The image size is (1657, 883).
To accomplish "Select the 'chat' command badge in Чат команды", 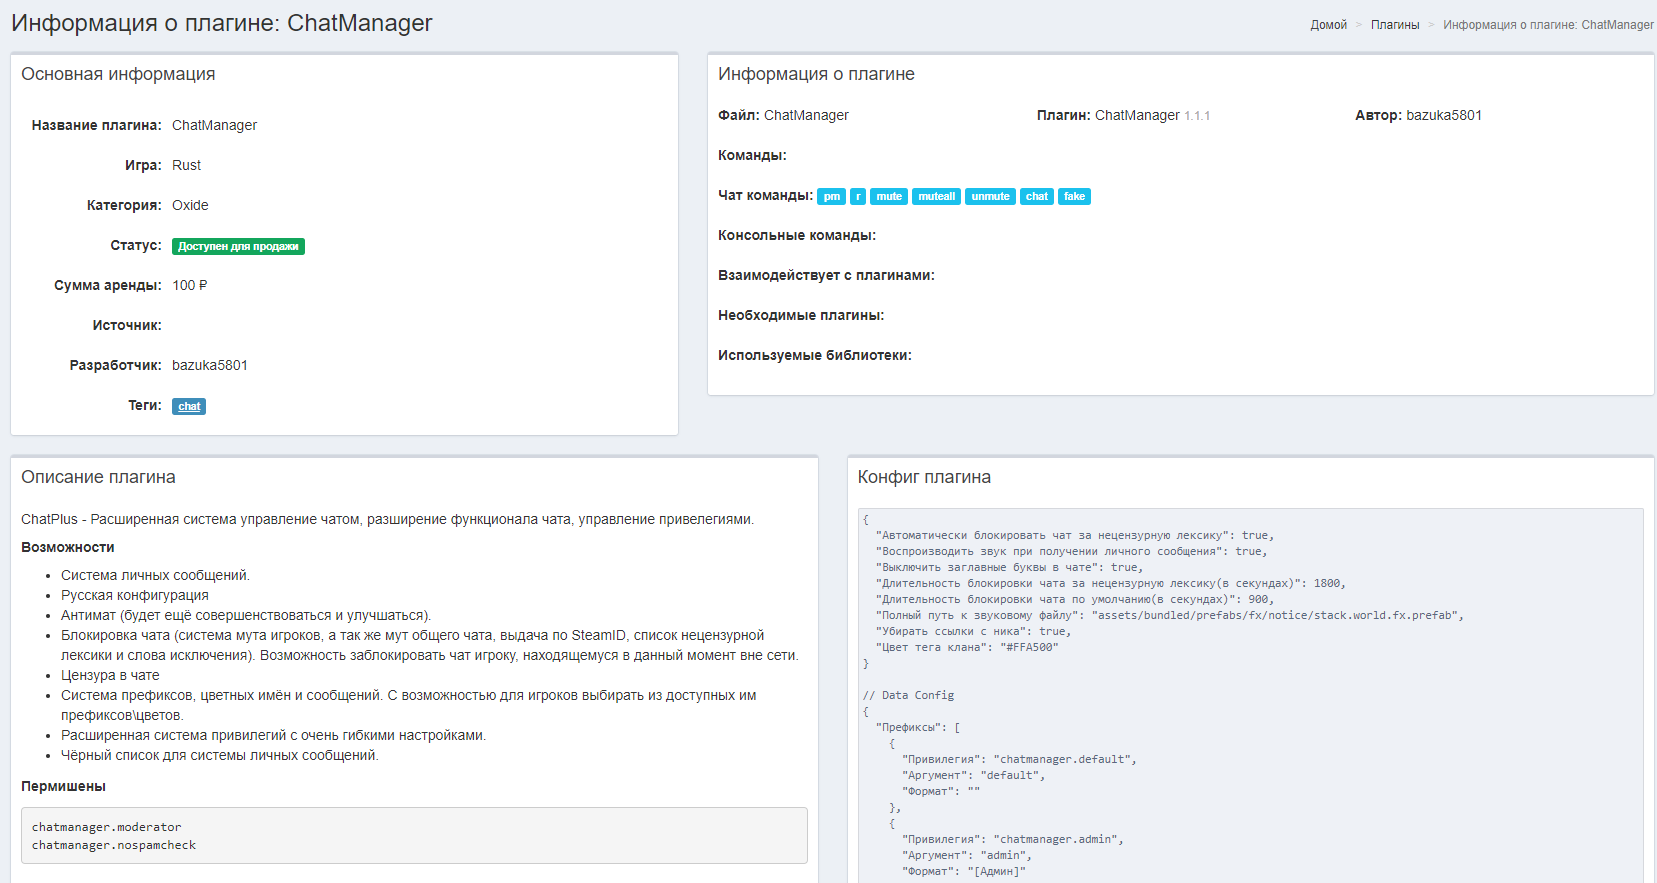I will (1036, 197).
